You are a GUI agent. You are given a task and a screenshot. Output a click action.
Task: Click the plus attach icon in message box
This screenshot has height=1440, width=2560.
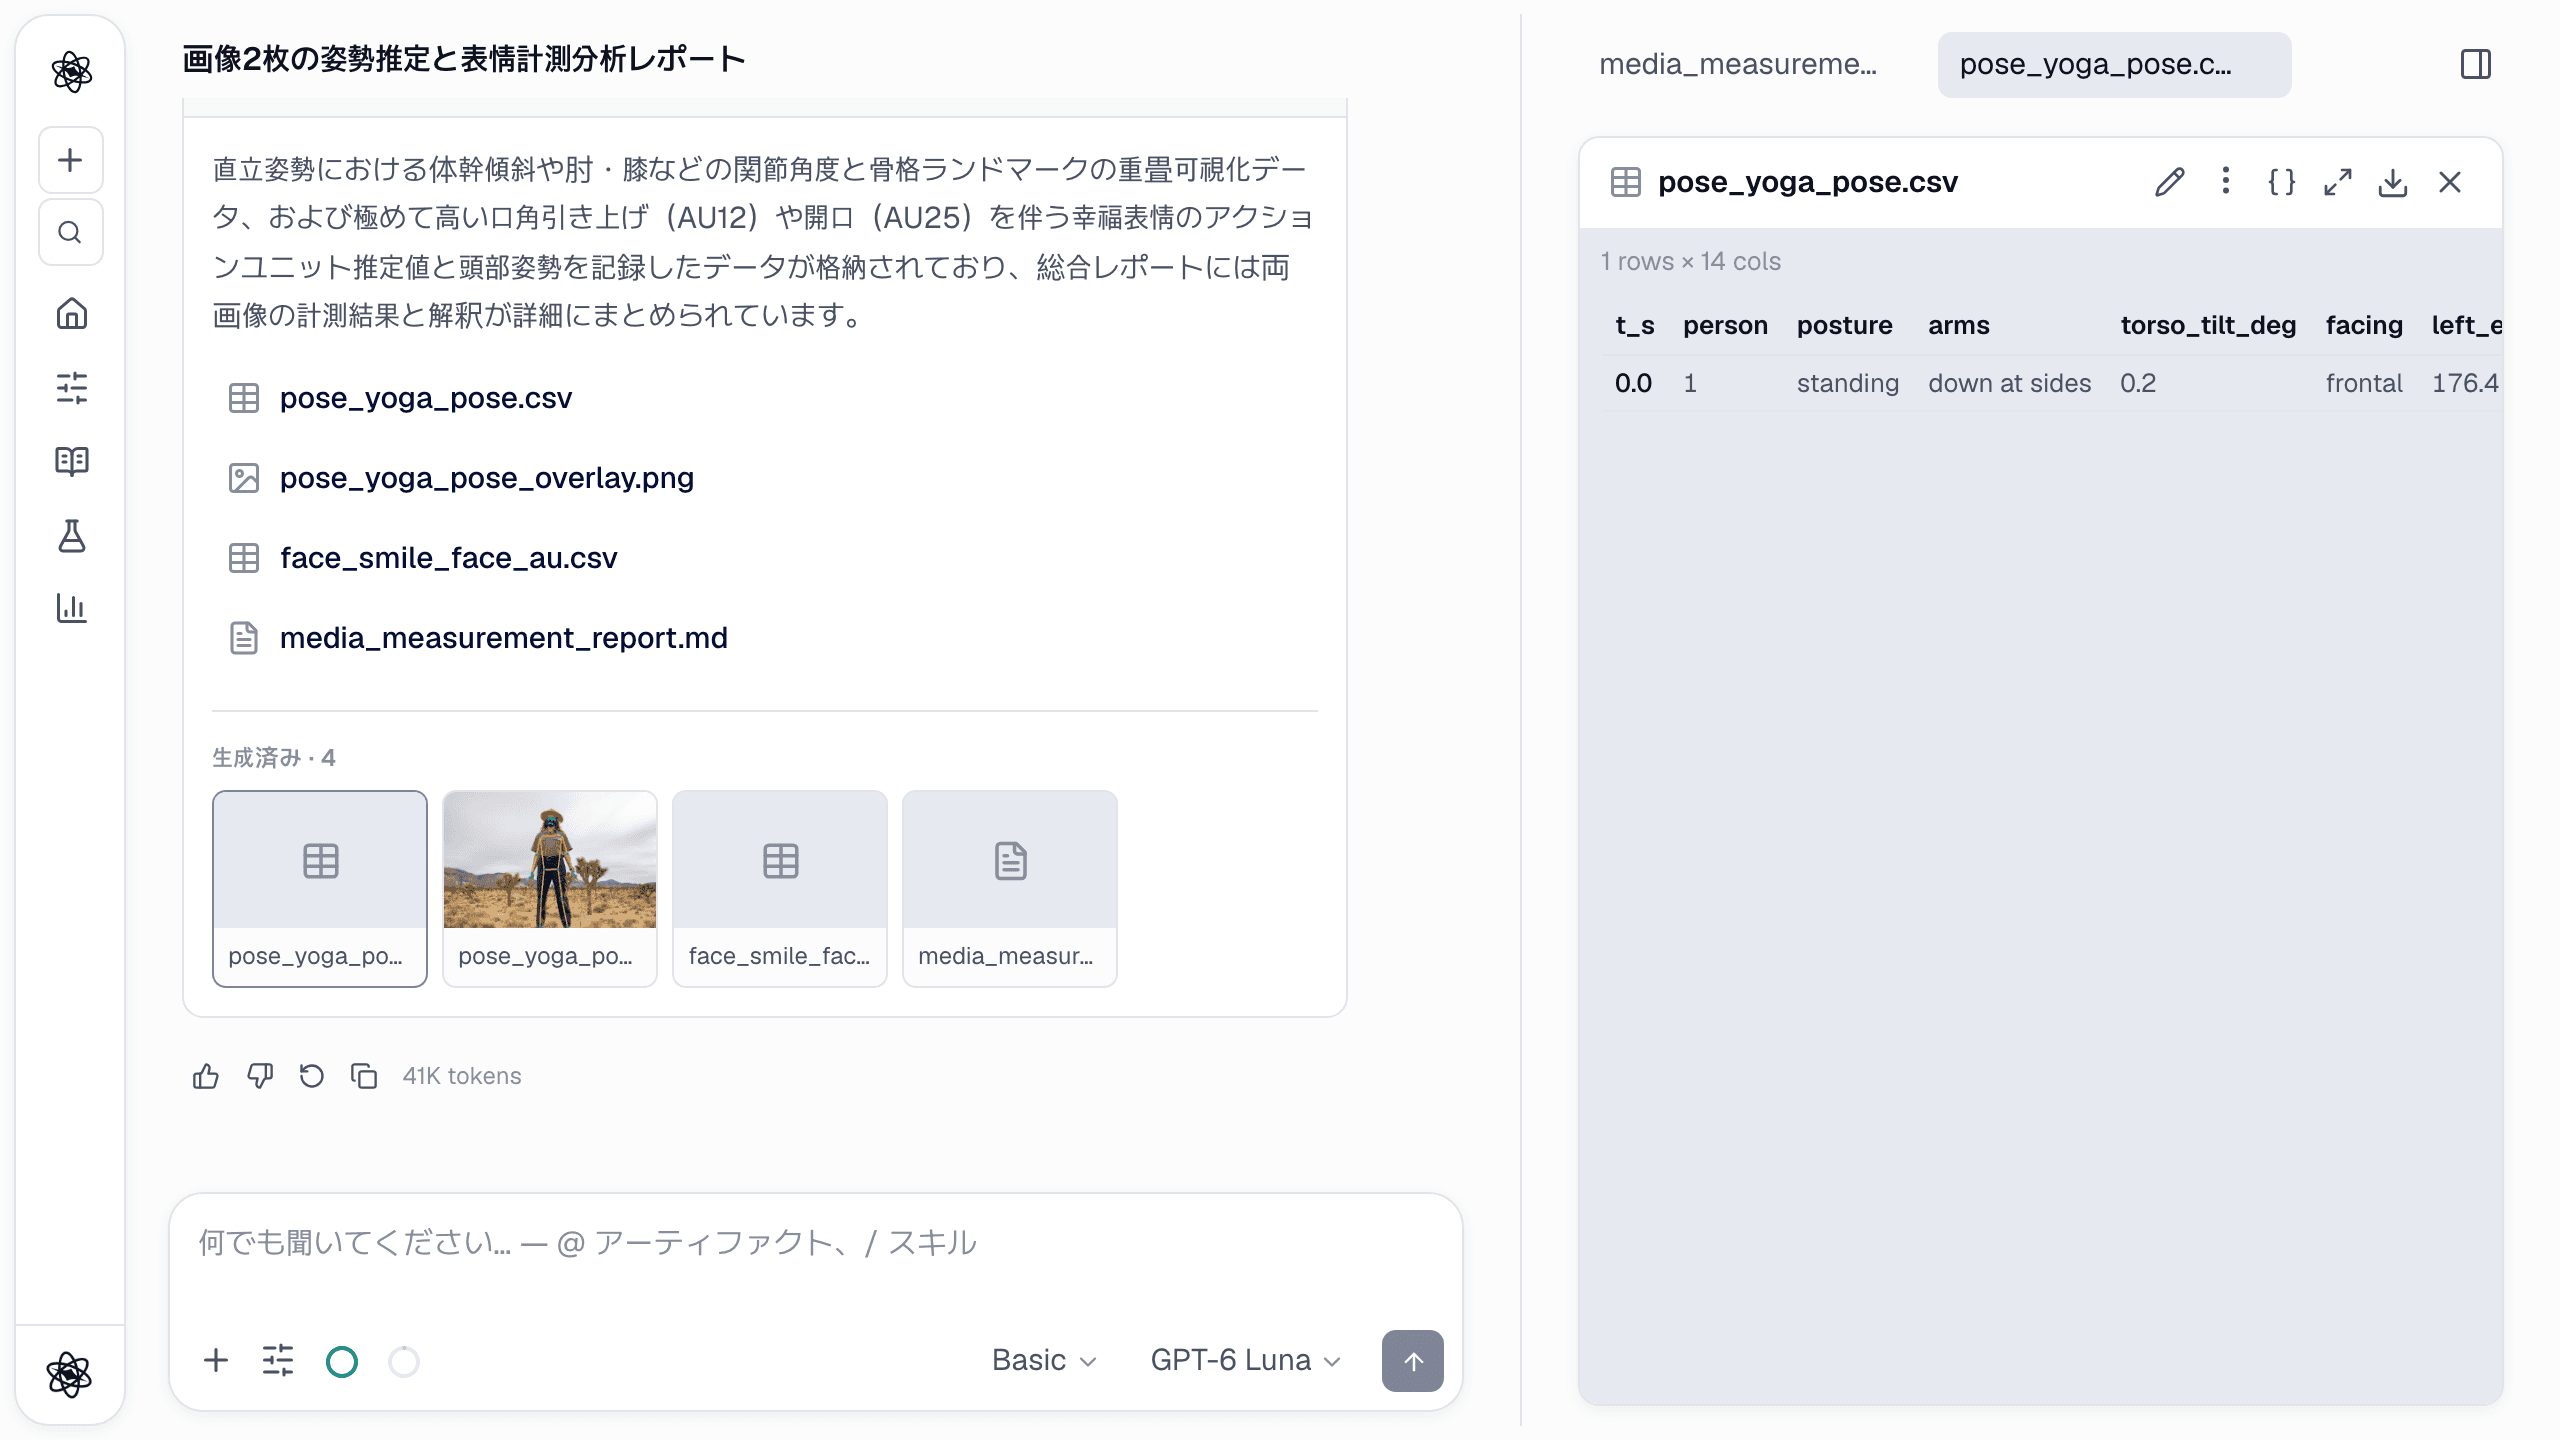pyautogui.click(x=216, y=1361)
